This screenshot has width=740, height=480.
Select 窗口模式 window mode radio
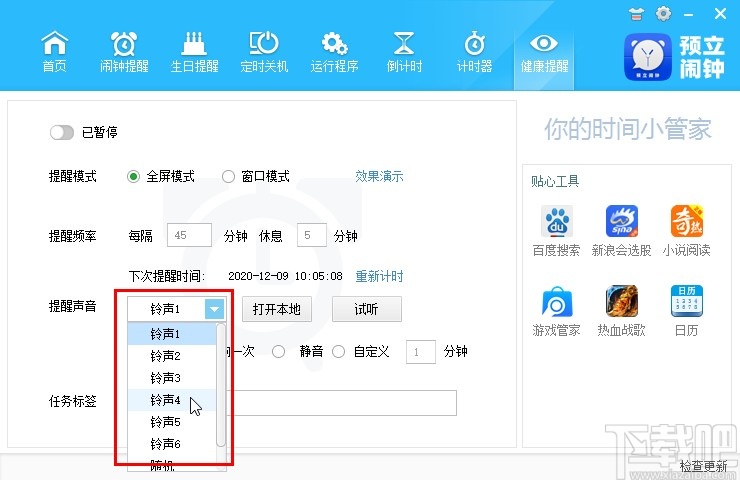pos(228,177)
